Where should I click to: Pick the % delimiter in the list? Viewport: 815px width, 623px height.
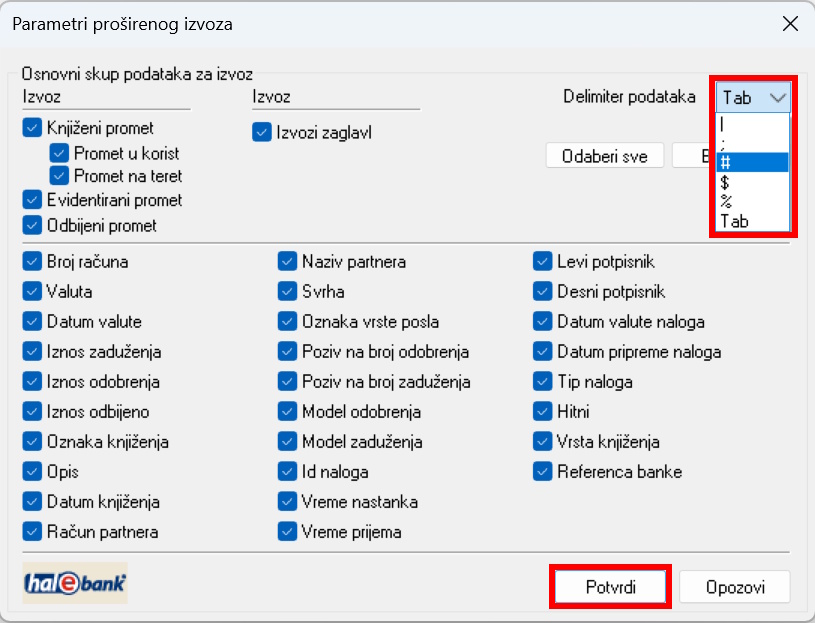753,202
